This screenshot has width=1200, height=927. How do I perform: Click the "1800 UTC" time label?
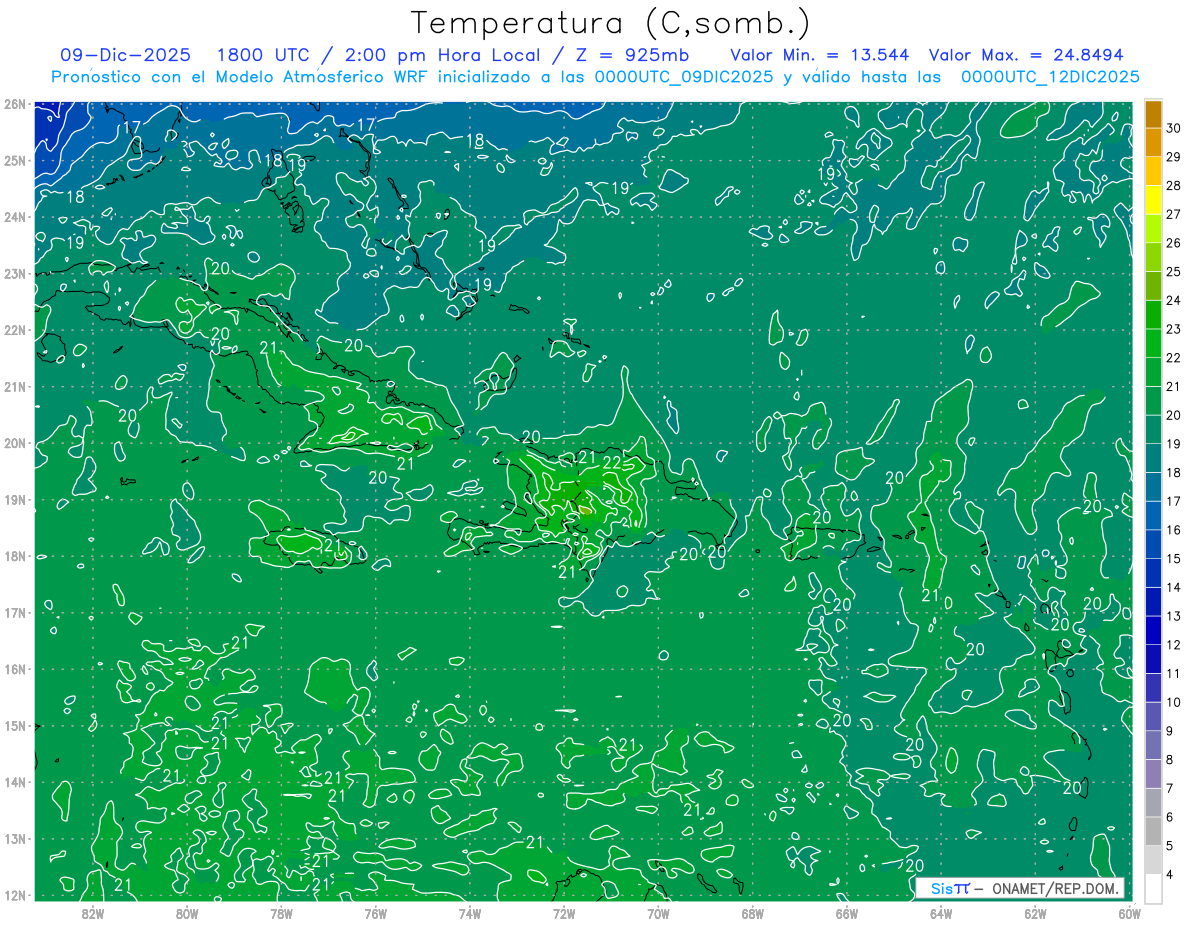(x=264, y=55)
